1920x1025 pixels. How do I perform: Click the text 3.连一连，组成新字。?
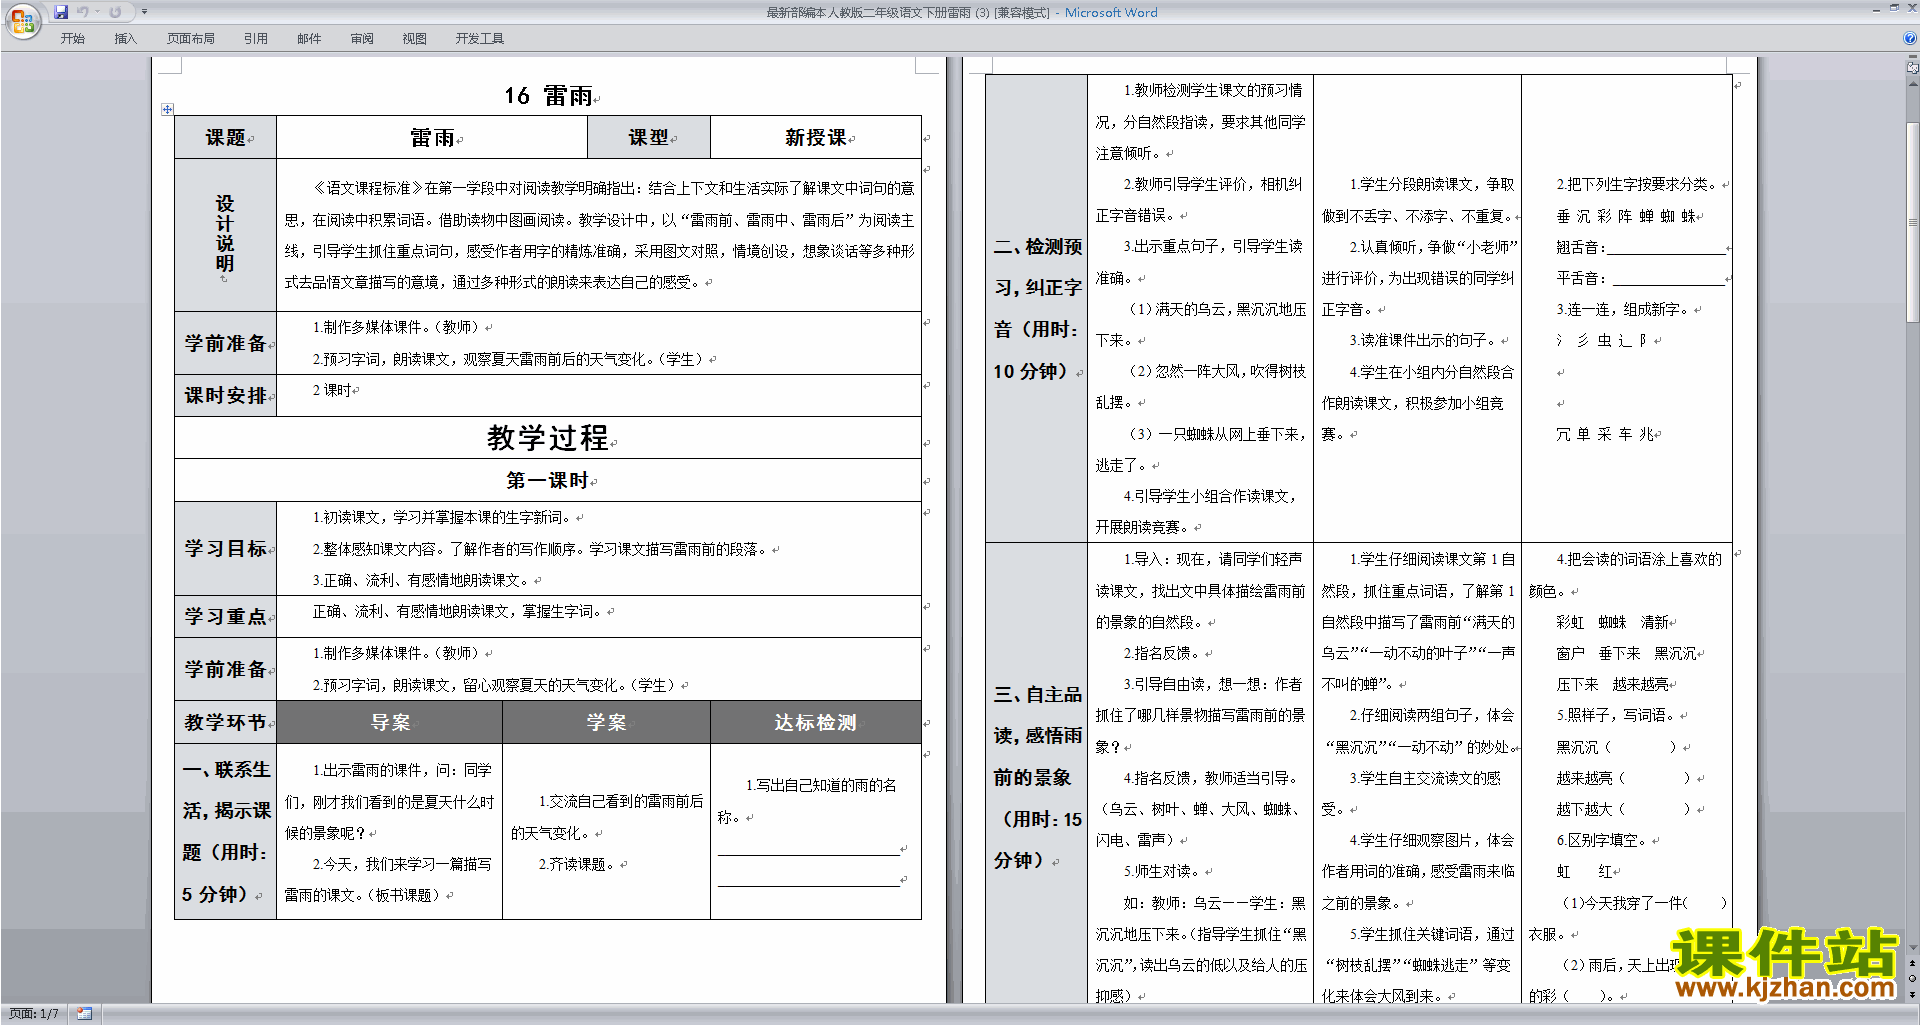(x=1623, y=310)
